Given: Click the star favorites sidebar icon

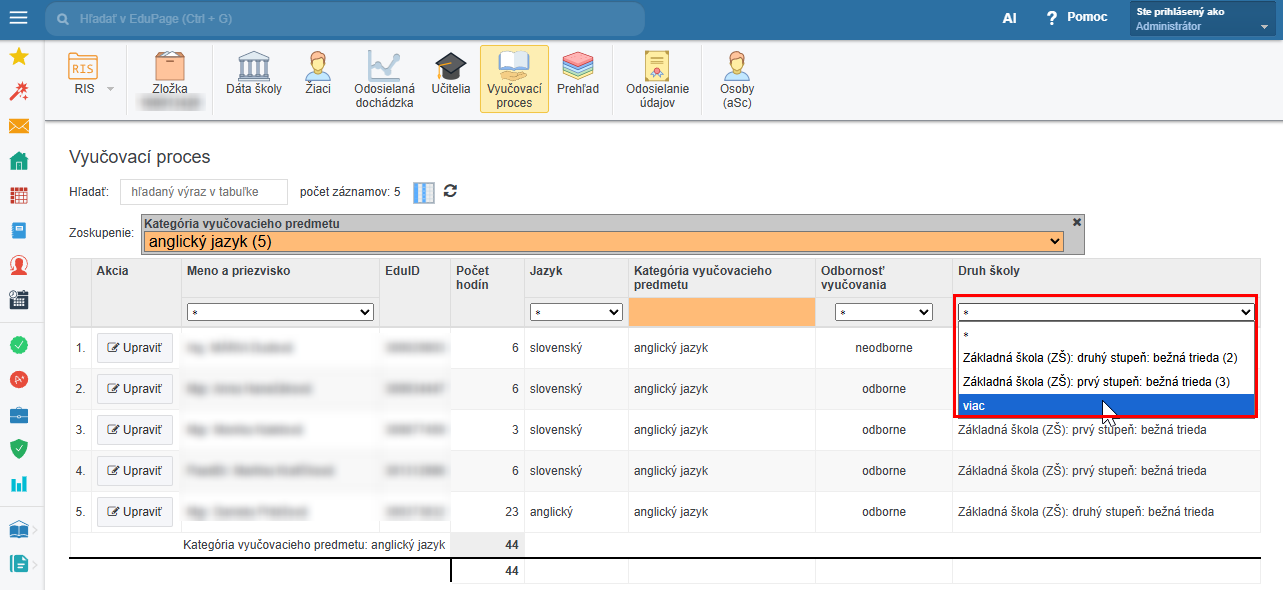Looking at the screenshot, I should click(18, 57).
